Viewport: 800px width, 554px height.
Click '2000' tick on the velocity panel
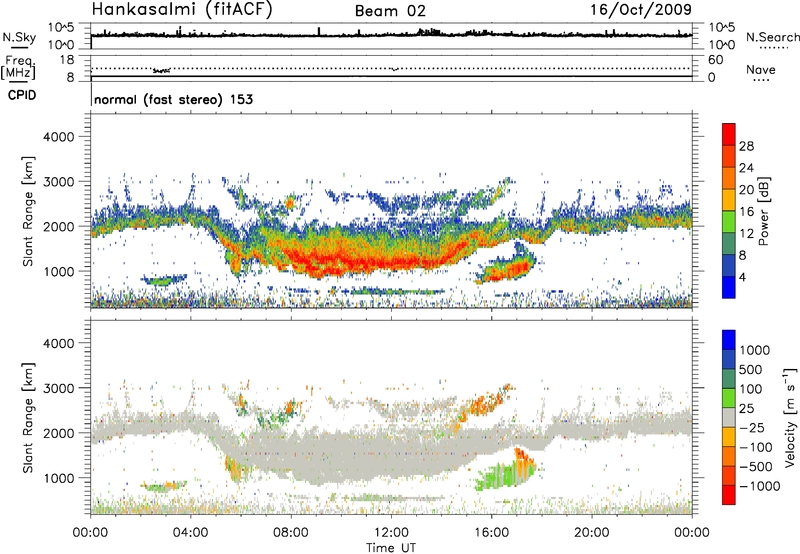click(59, 433)
